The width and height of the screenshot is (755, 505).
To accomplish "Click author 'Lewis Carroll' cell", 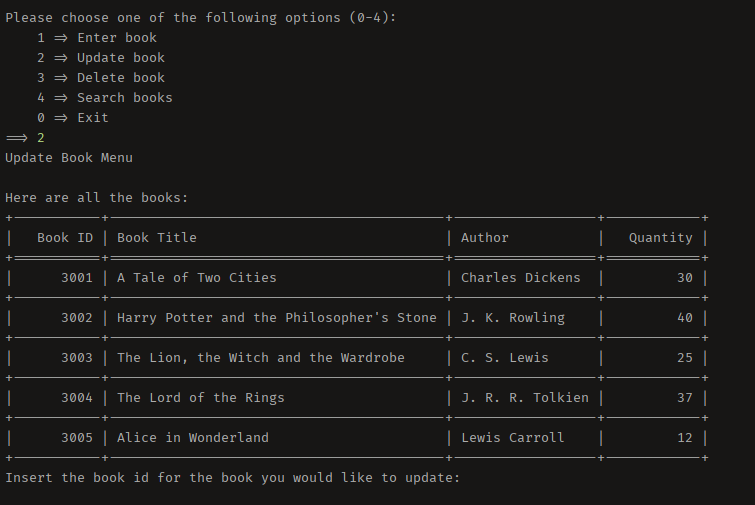I will [513, 438].
